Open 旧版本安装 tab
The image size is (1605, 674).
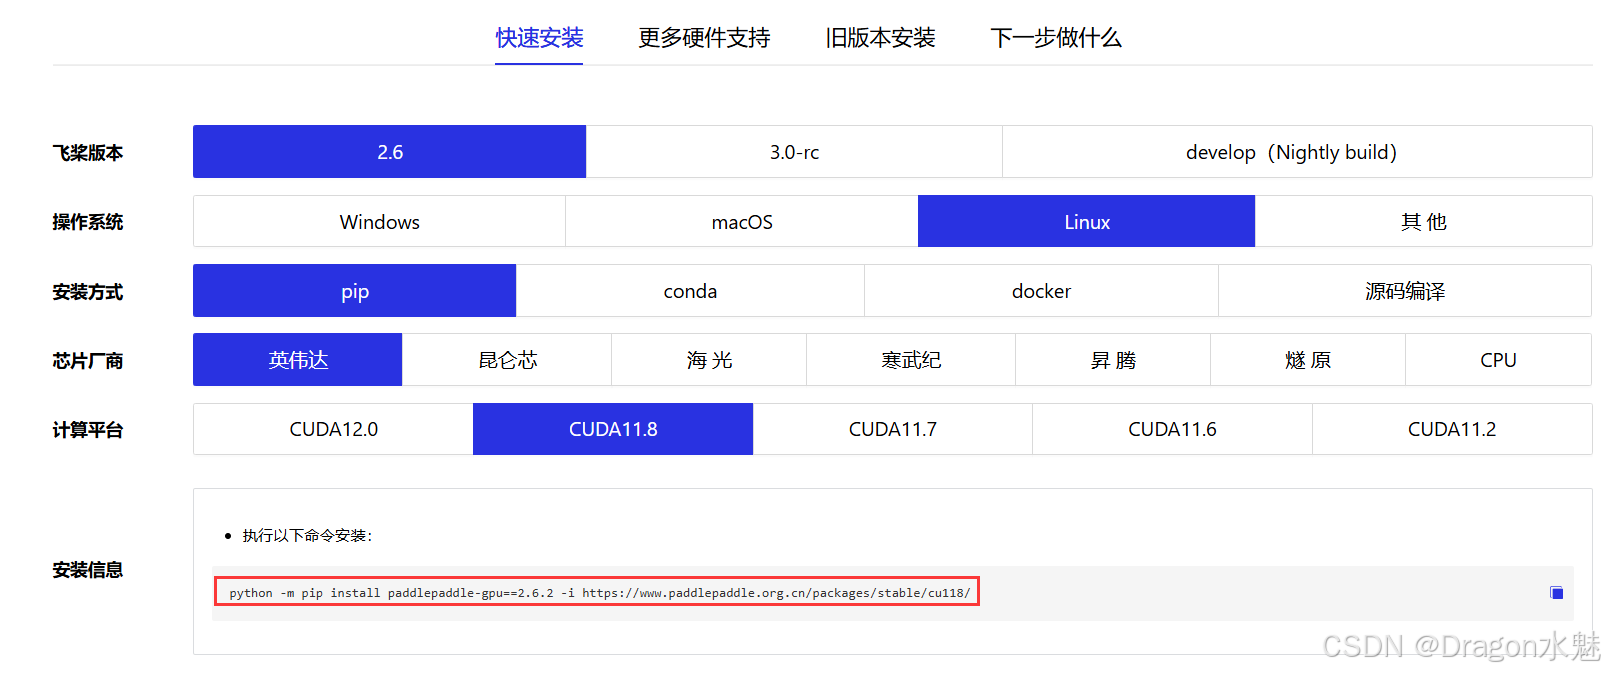(880, 38)
